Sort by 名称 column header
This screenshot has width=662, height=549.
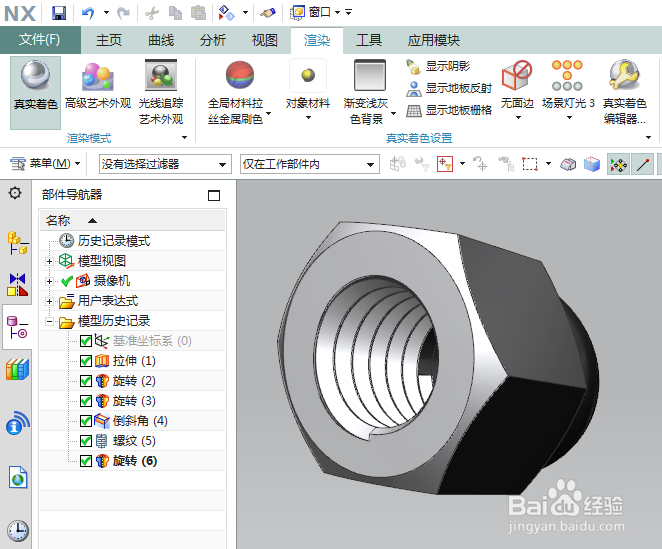point(133,220)
